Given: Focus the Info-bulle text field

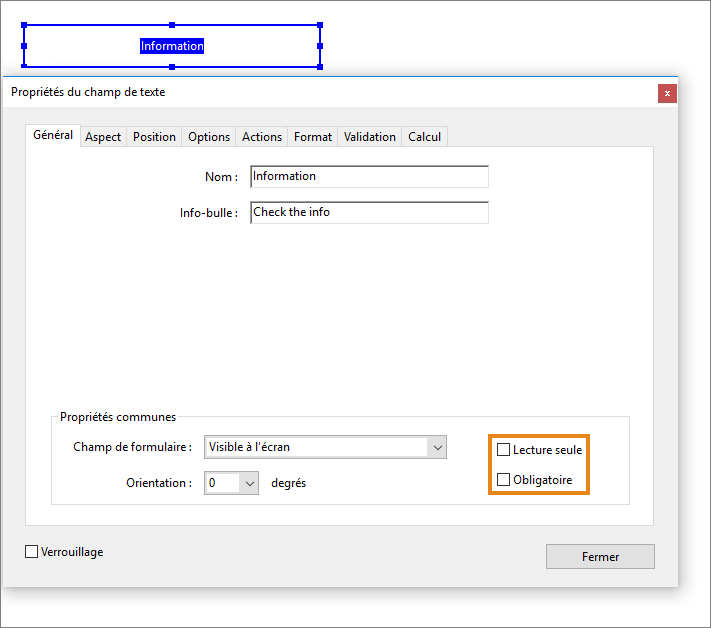Looking at the screenshot, I should [369, 213].
